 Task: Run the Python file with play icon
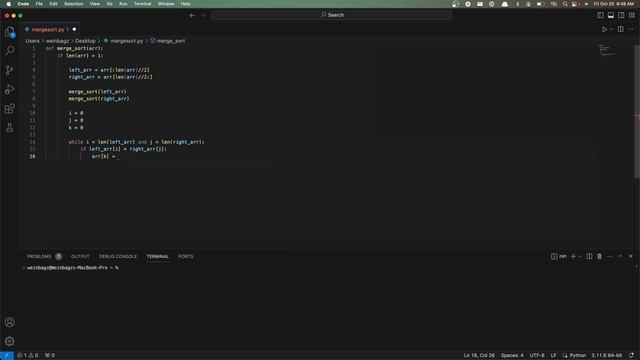(604, 29)
